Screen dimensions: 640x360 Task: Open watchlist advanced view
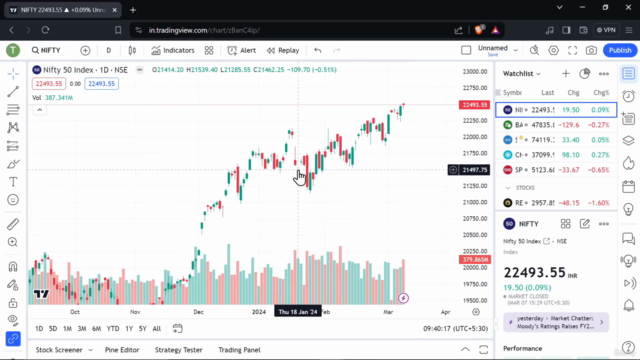coord(584,73)
